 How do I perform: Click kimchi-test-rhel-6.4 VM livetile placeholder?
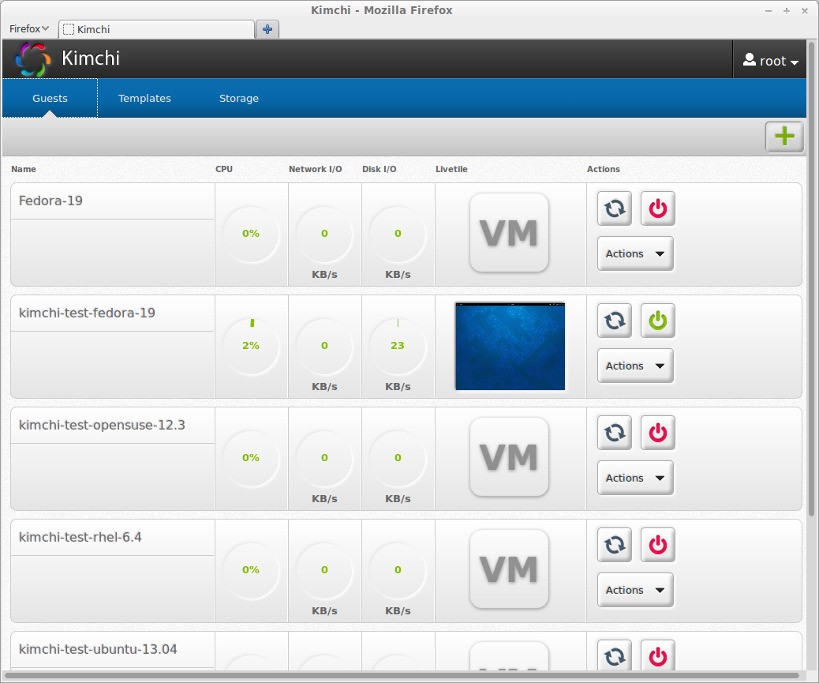[x=509, y=569]
